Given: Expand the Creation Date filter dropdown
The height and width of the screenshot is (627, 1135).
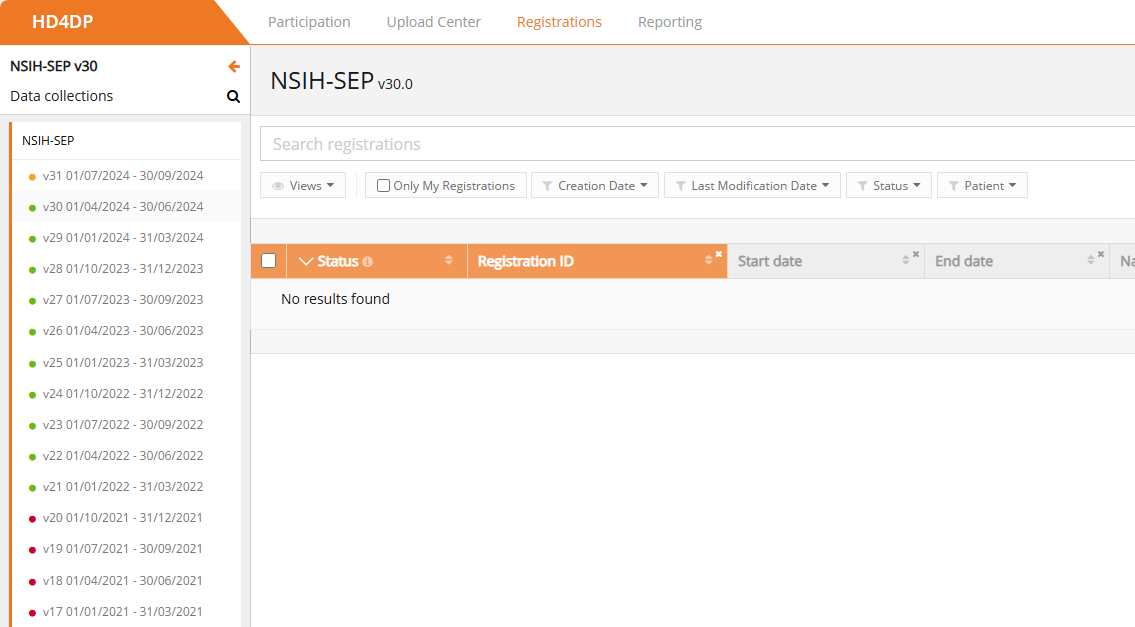Looking at the screenshot, I should 595,186.
